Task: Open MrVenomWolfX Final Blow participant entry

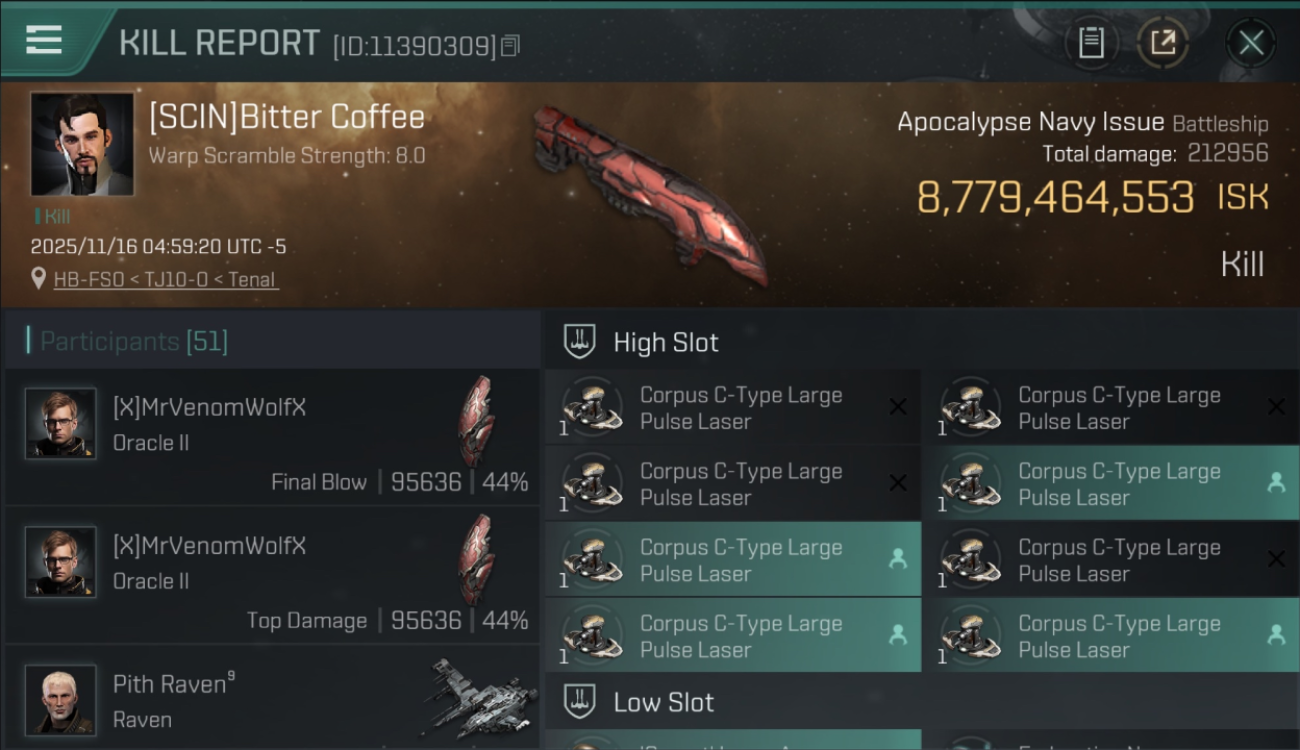Action: tap(272, 437)
